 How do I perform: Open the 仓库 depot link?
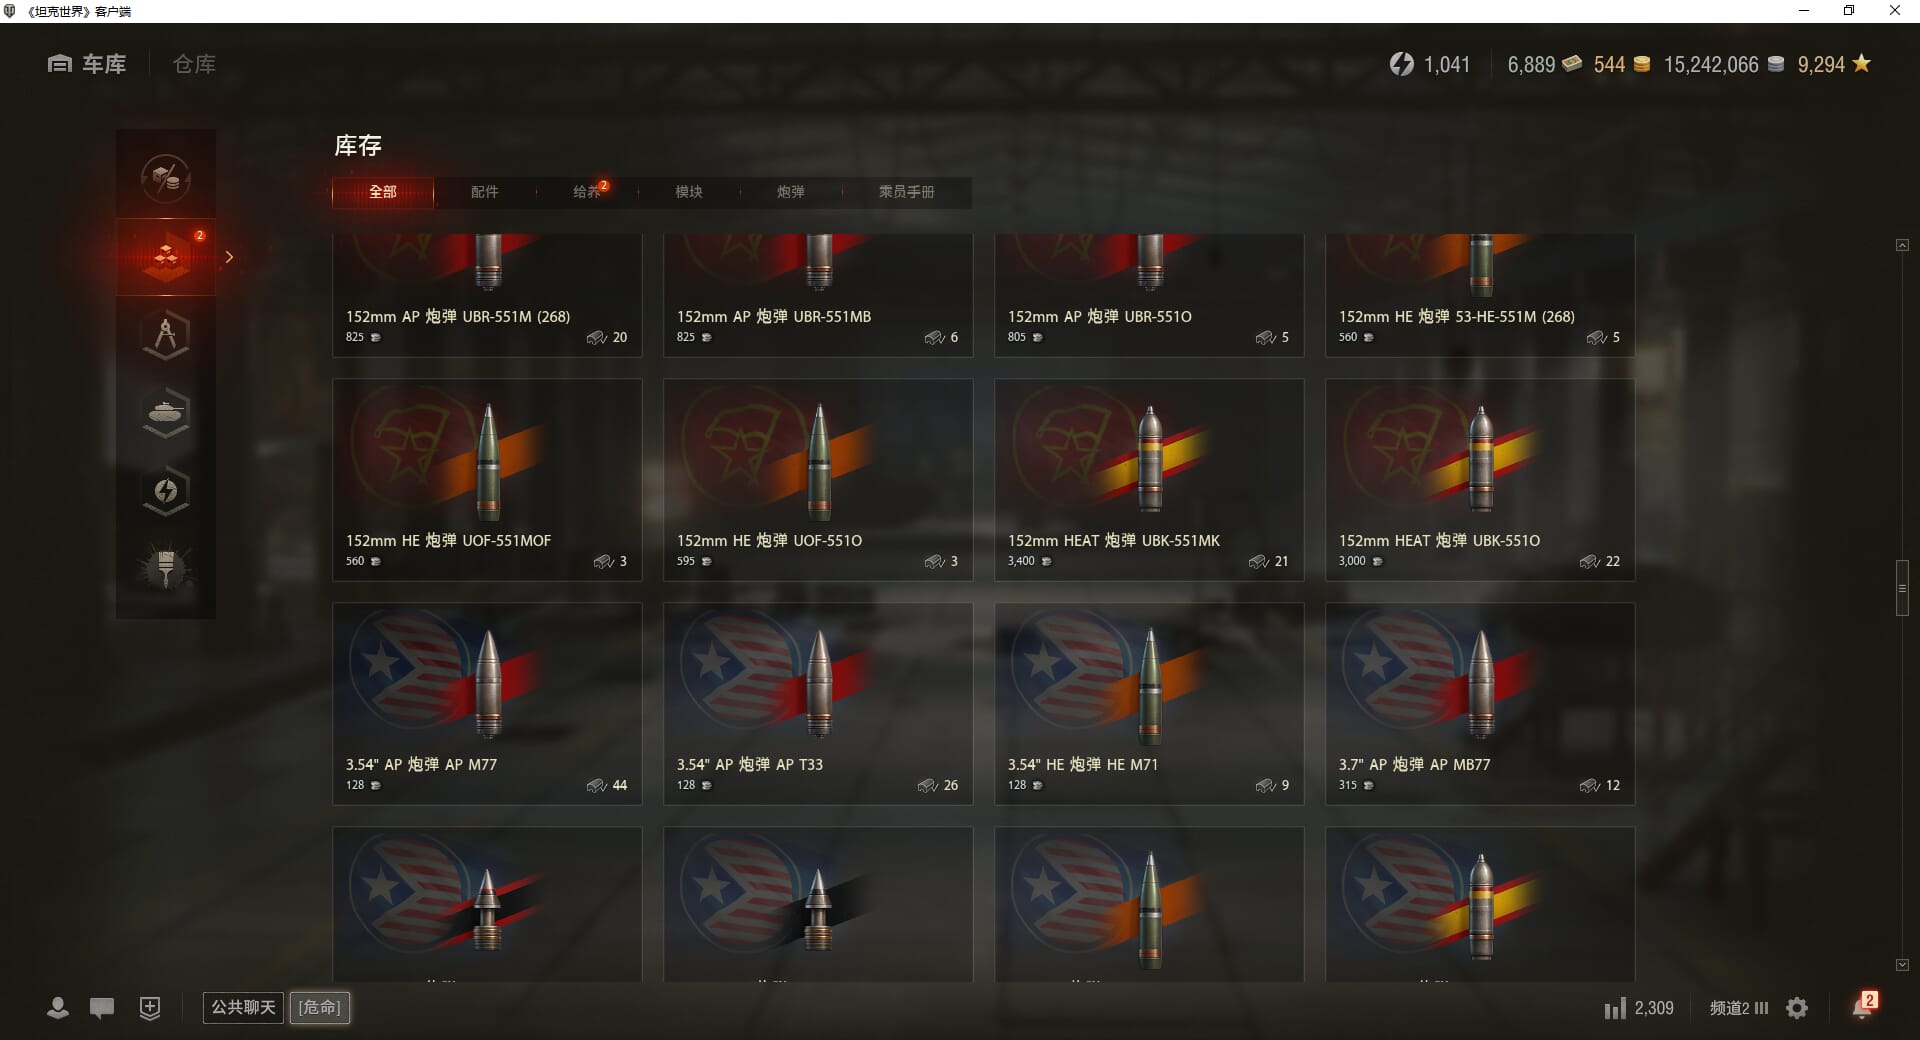[194, 64]
